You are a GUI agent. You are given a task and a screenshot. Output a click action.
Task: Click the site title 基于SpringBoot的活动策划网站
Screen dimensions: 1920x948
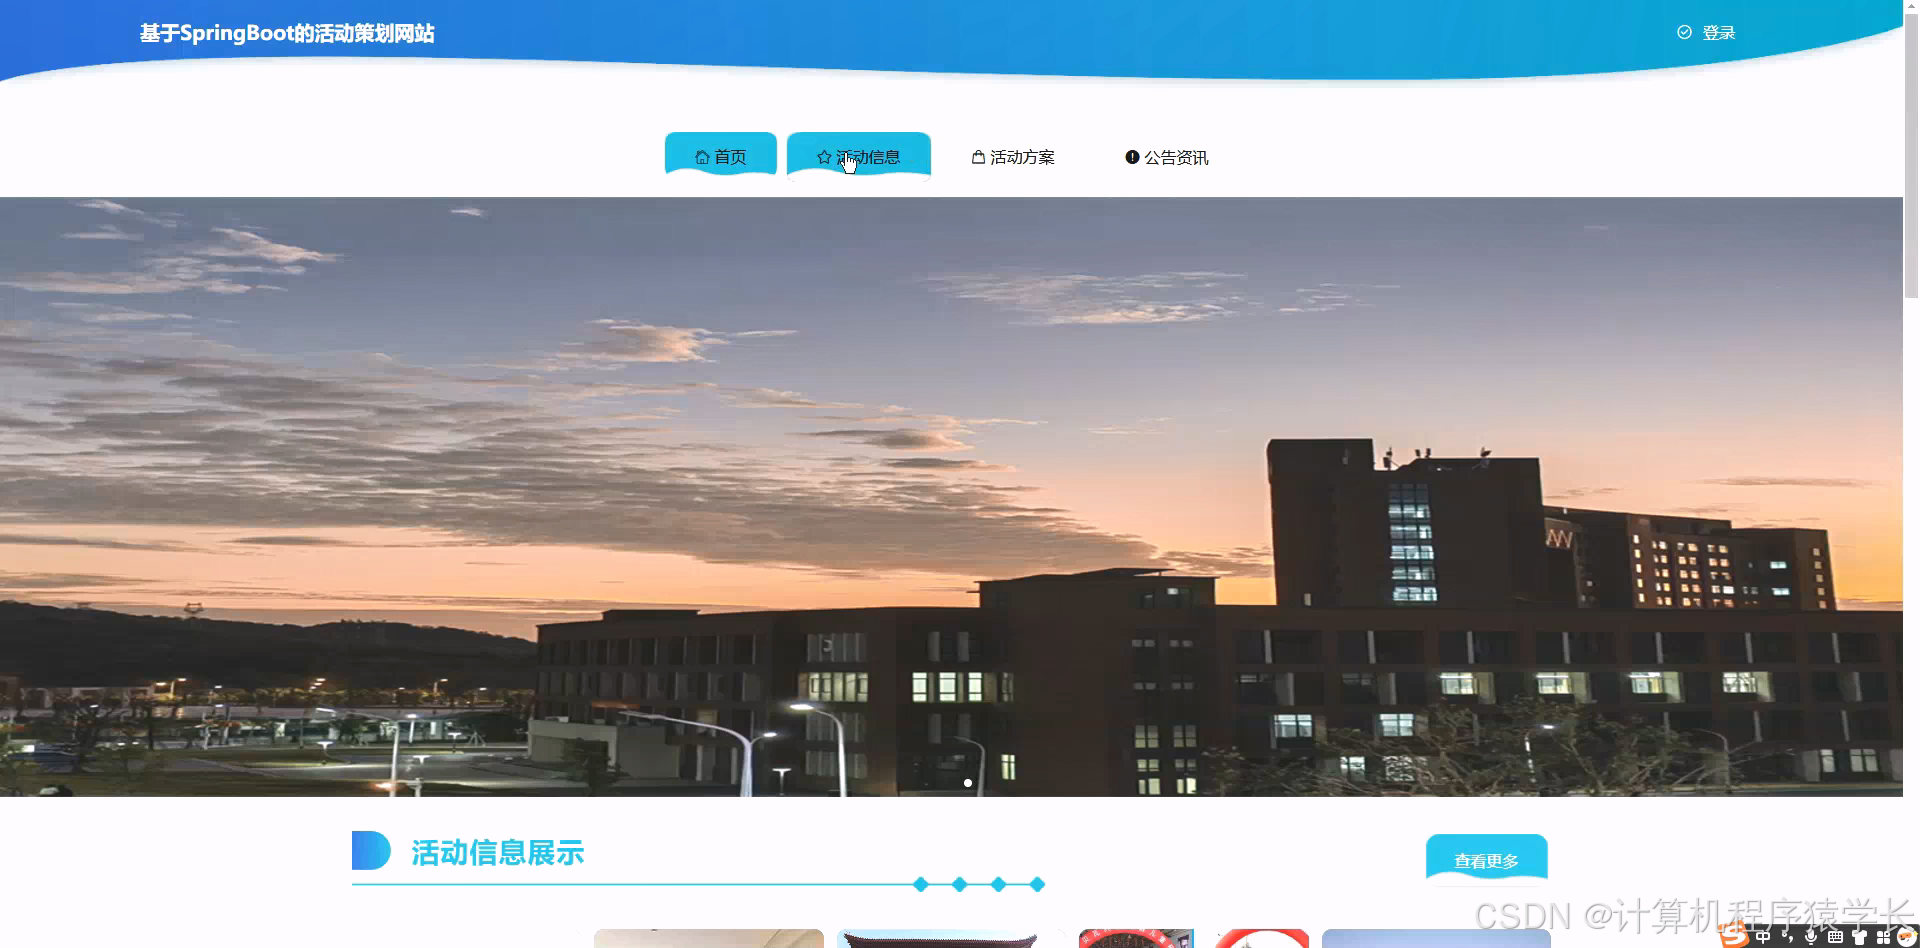click(287, 33)
